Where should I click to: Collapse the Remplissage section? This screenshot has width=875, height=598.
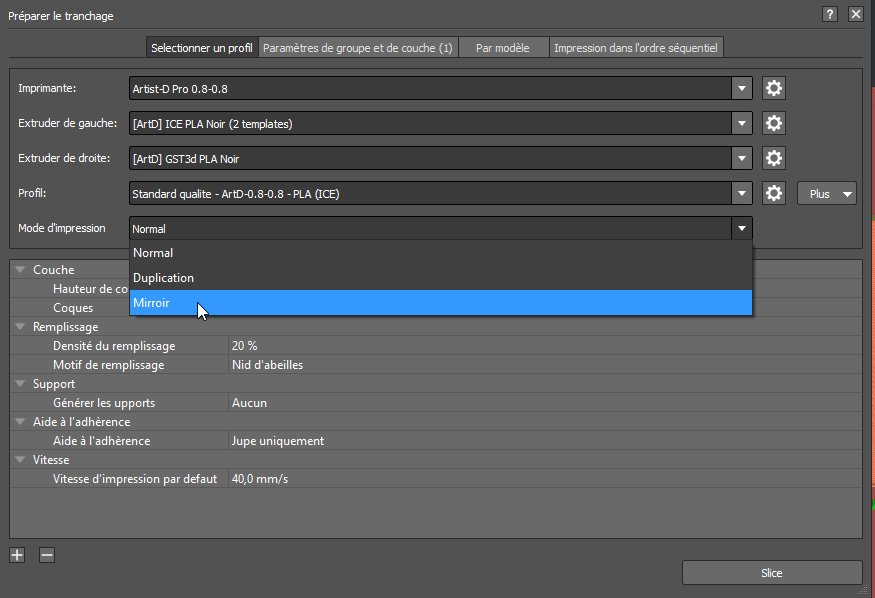click(x=20, y=327)
